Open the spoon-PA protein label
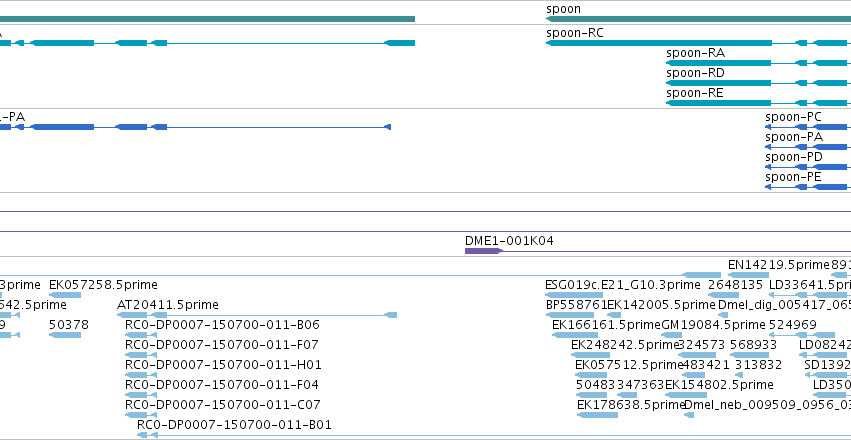The width and height of the screenshot is (851, 440). [794, 137]
